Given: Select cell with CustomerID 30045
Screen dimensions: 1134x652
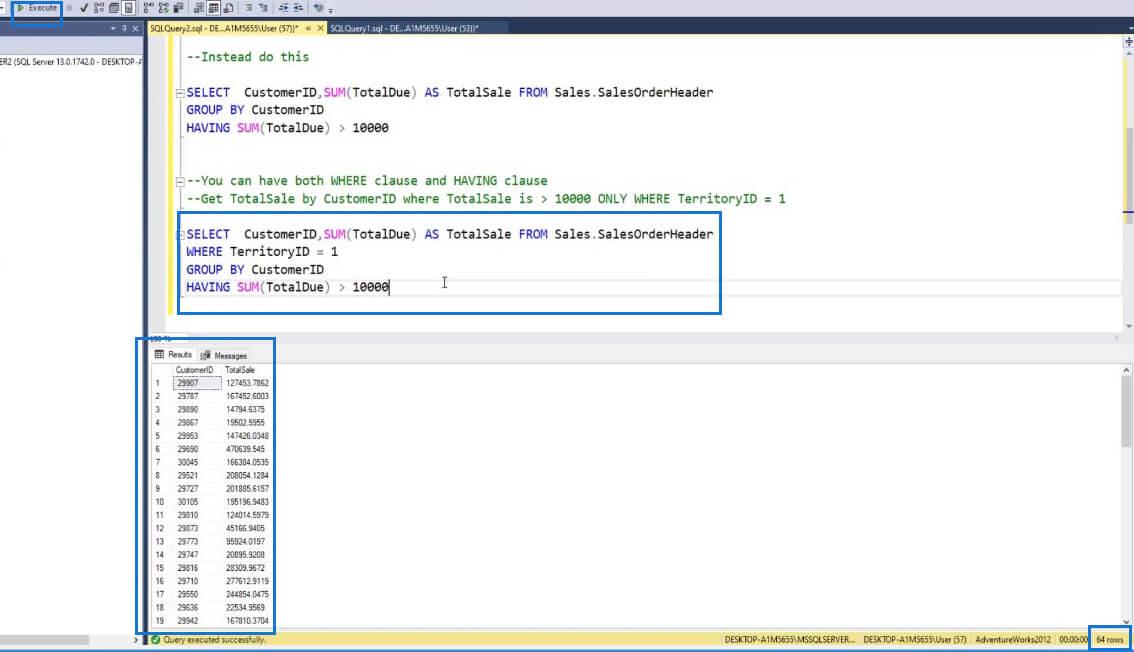Looking at the screenshot, I should click(197, 463).
